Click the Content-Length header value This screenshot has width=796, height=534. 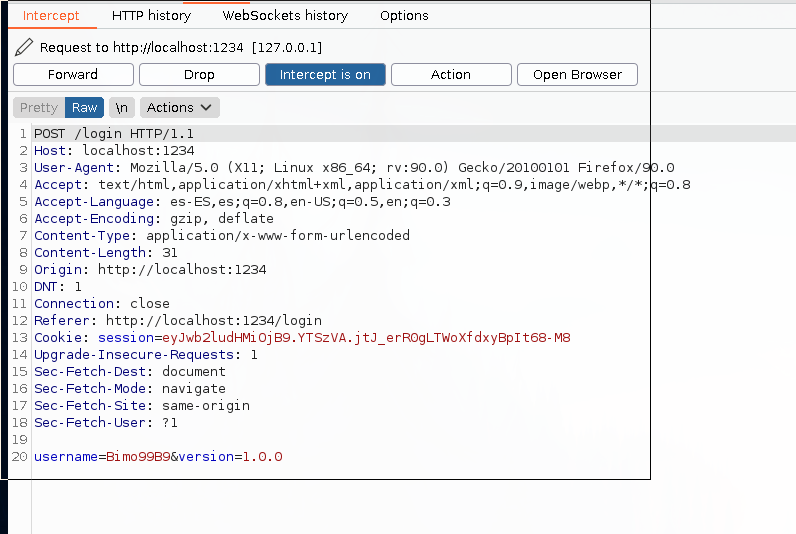(x=169, y=253)
